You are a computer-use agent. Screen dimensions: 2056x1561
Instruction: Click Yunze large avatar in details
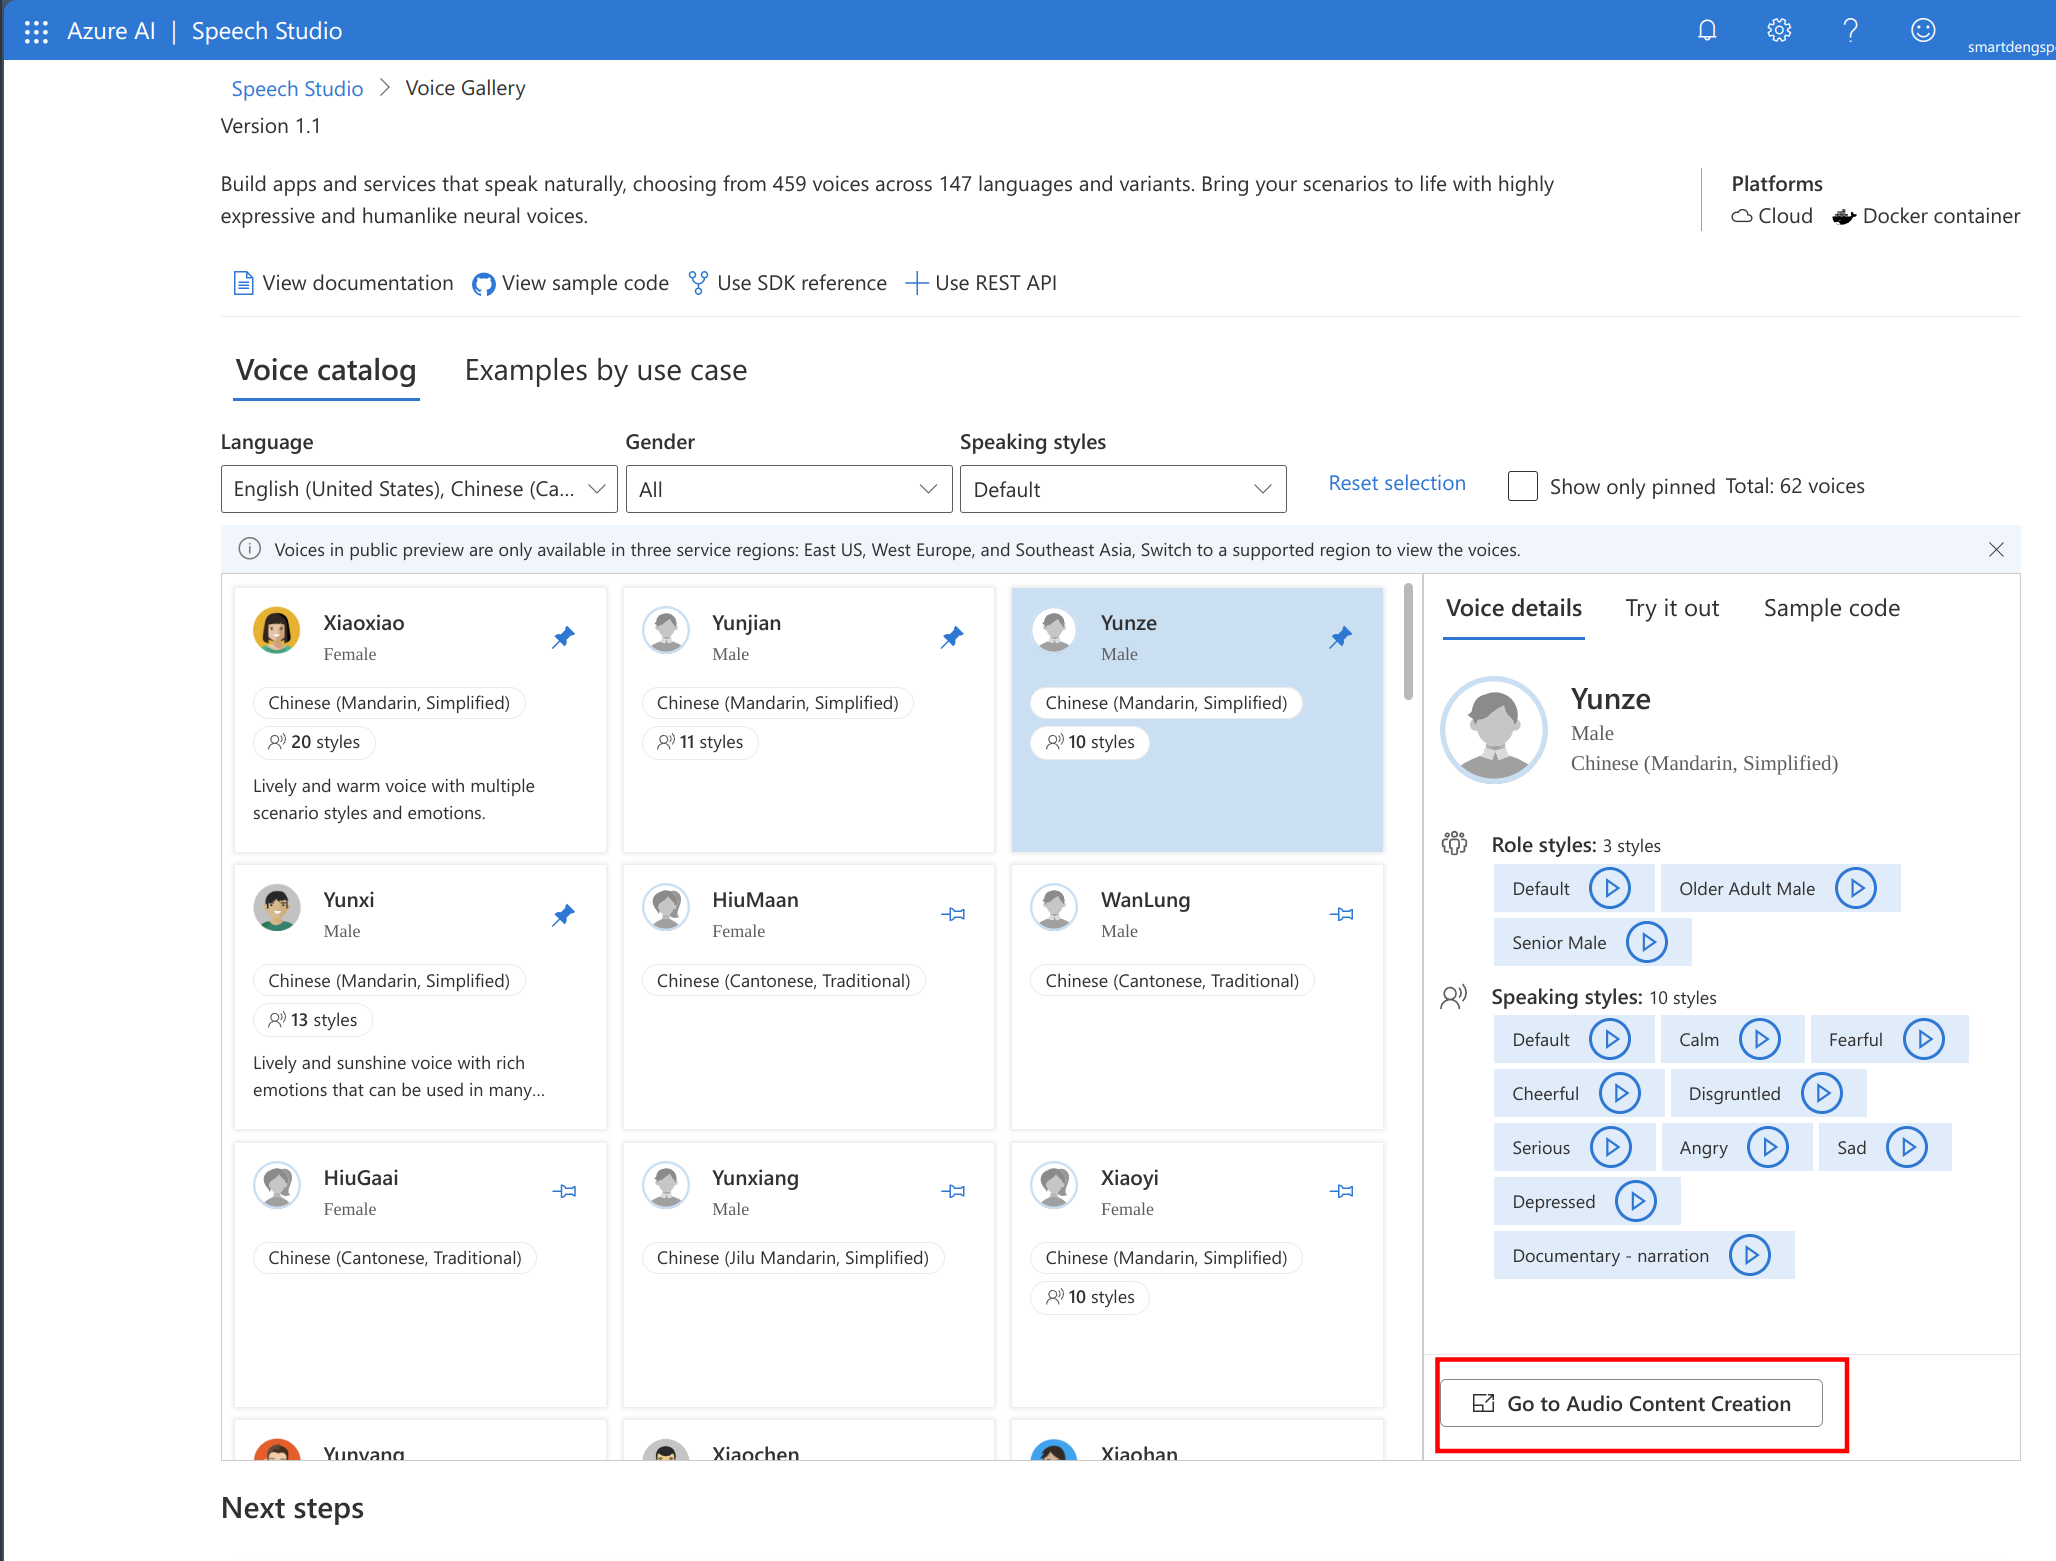tap(1494, 730)
